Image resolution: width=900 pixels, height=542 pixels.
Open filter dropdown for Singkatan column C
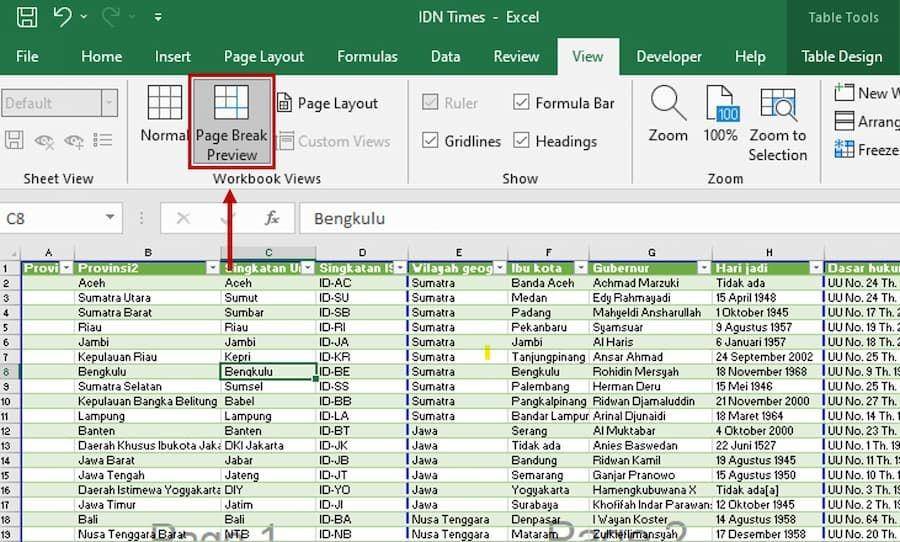tap(308, 268)
